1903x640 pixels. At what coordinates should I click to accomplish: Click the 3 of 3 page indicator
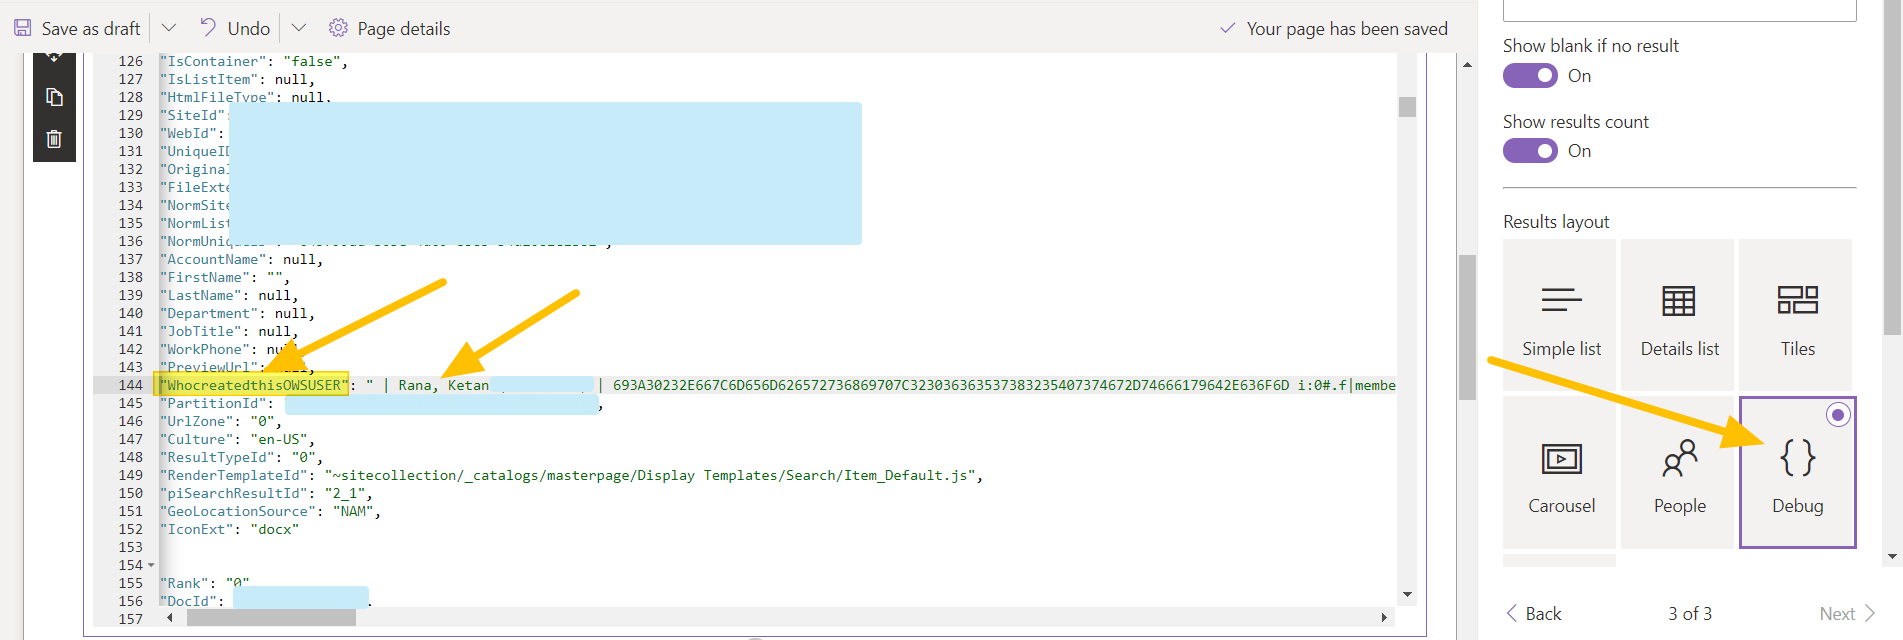click(1690, 614)
